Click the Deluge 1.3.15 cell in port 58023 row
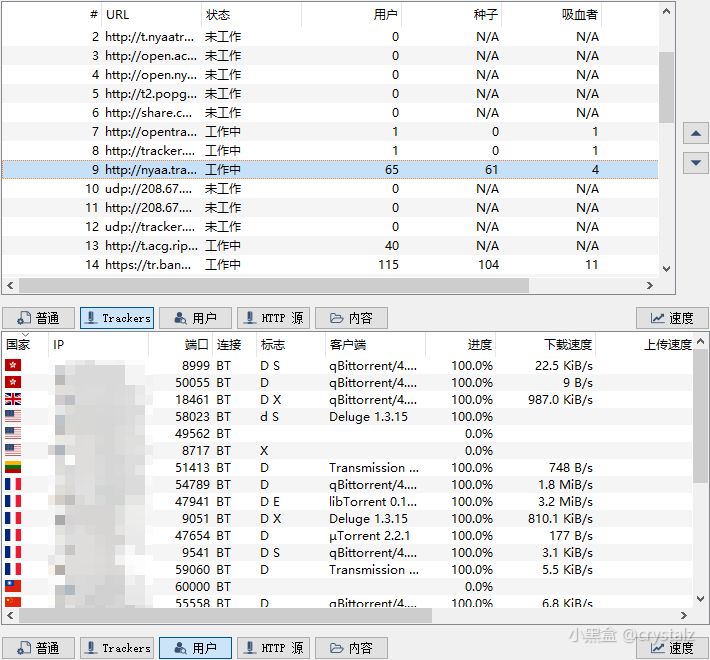710x660 pixels. 368,417
